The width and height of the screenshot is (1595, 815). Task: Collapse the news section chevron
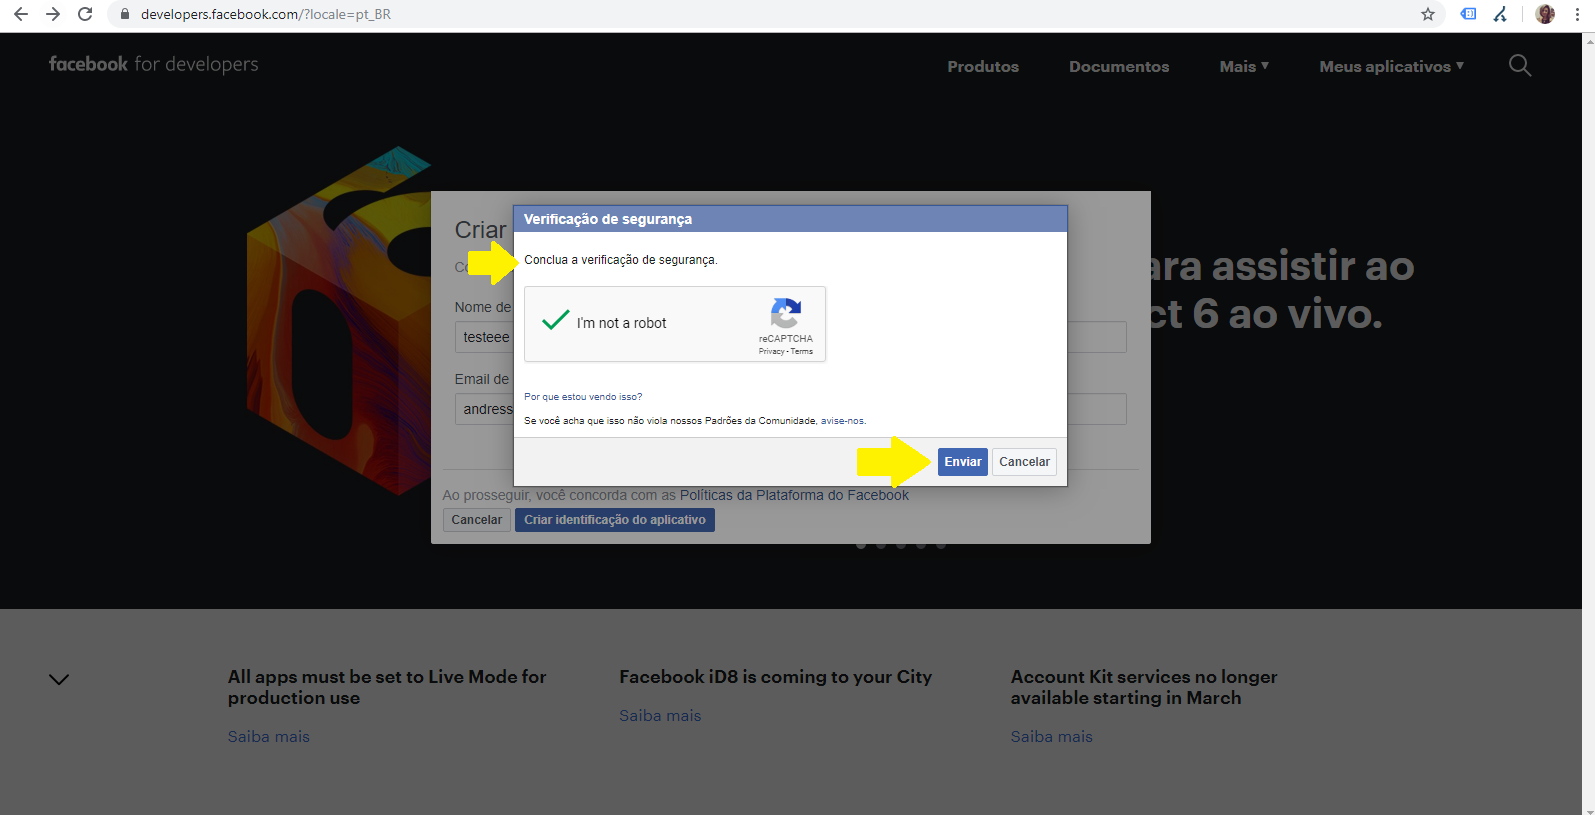[x=59, y=679]
